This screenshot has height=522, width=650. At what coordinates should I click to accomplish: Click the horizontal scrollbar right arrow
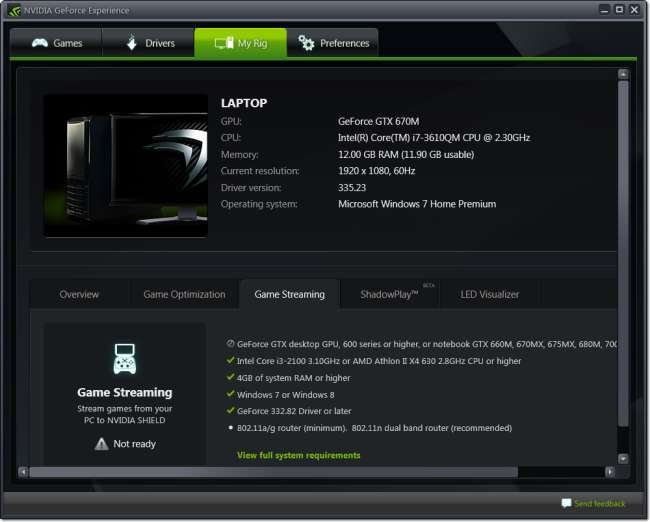pos(610,472)
